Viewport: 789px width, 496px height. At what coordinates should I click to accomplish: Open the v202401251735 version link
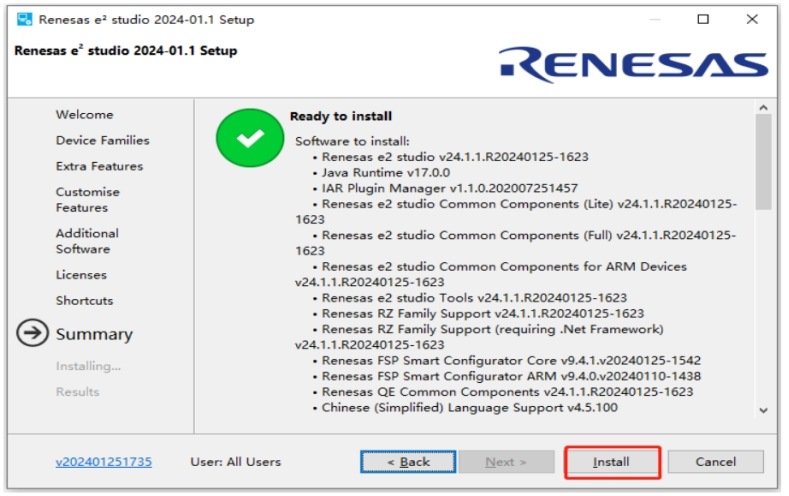point(103,462)
